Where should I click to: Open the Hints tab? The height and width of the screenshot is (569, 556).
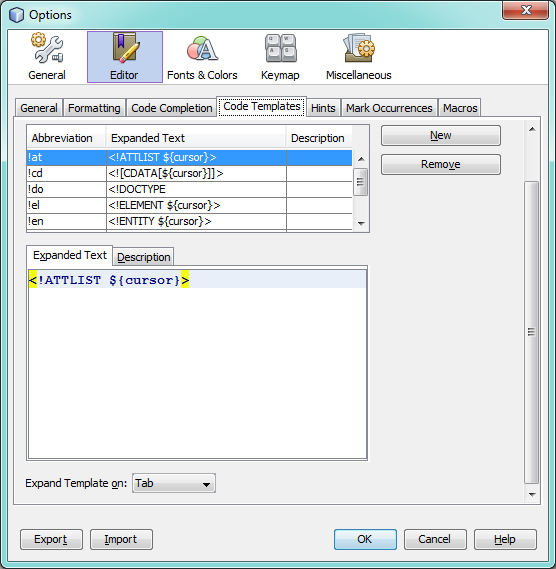323,108
